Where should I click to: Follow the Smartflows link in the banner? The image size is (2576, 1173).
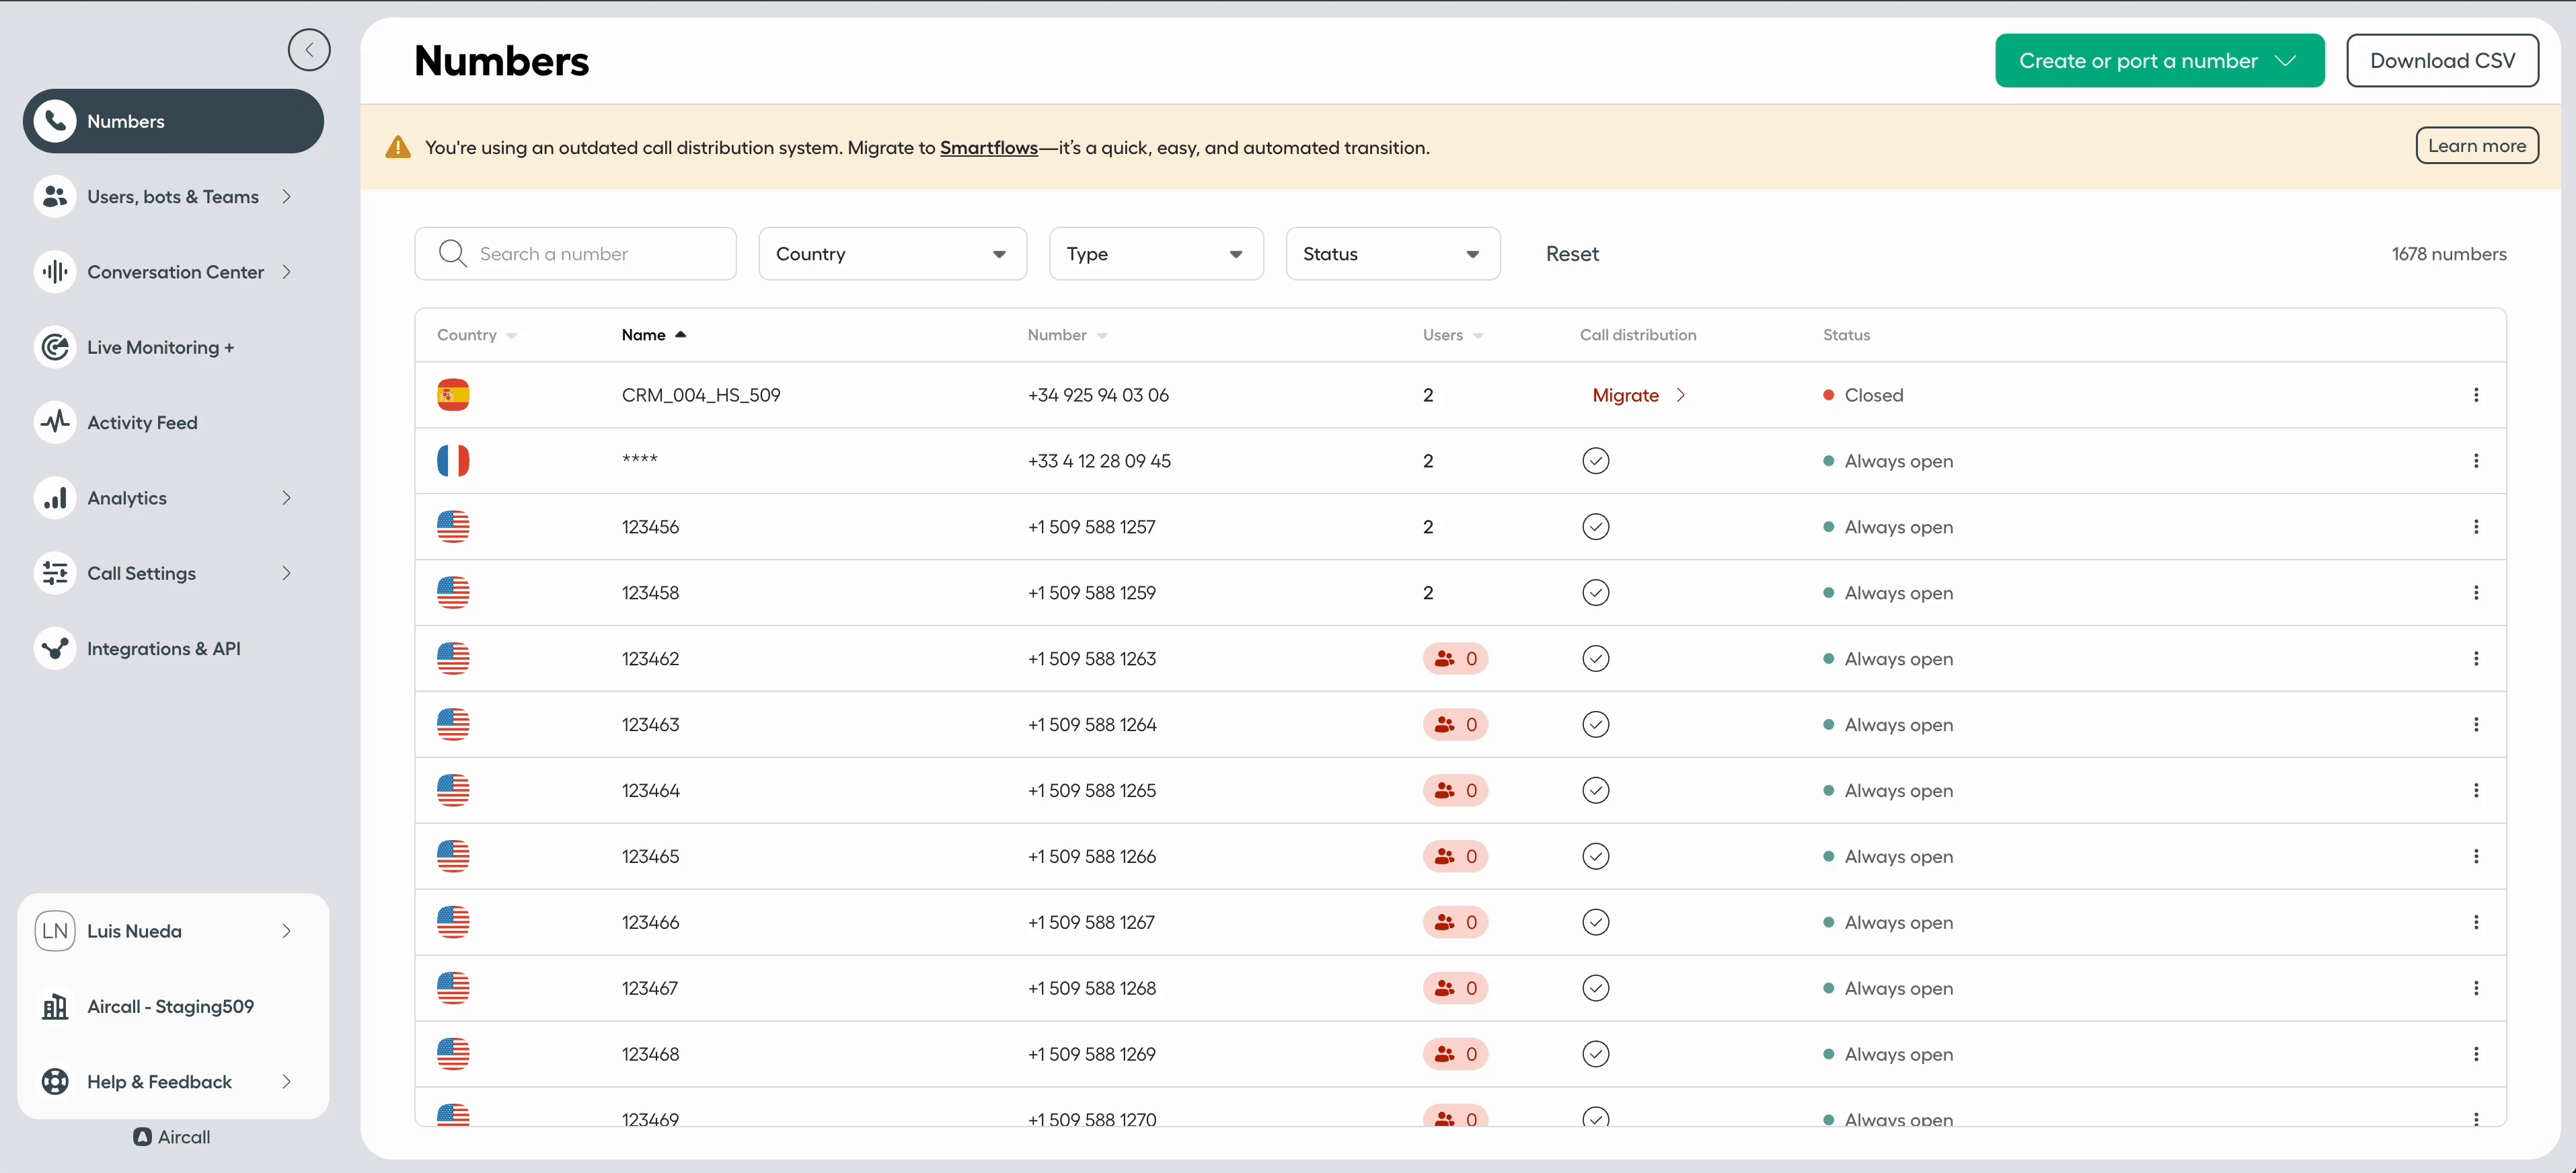coord(988,148)
